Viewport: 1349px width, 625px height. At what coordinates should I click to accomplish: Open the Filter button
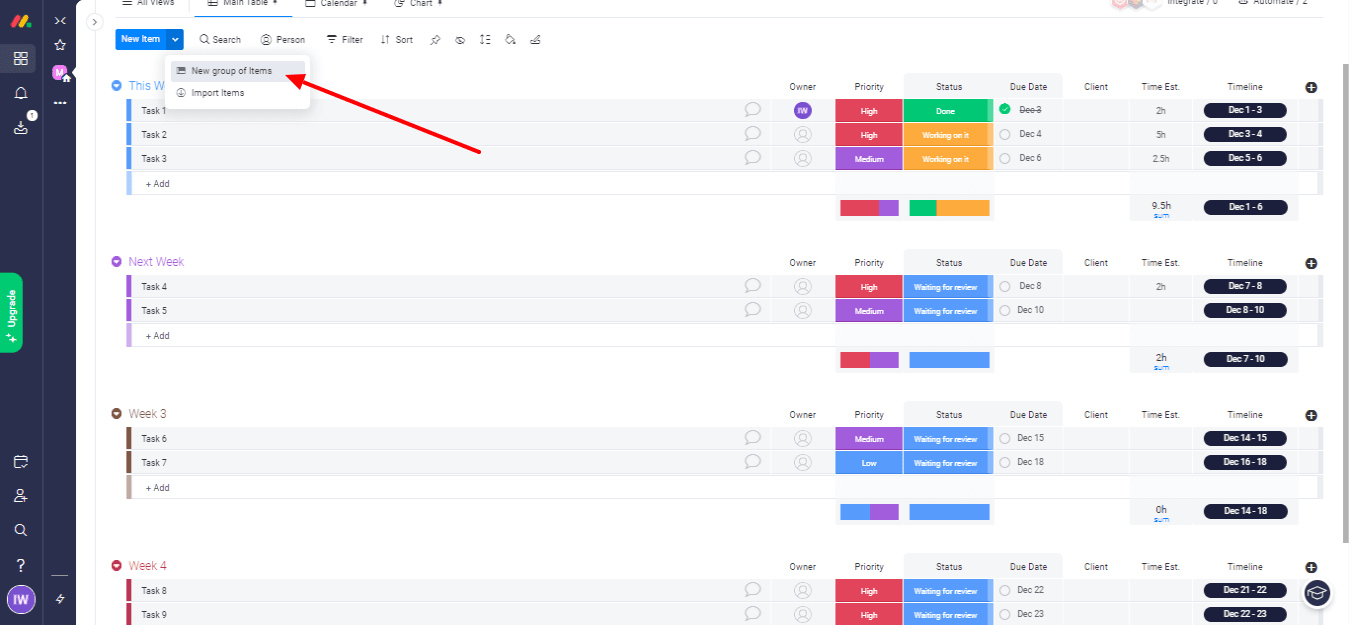tap(345, 40)
